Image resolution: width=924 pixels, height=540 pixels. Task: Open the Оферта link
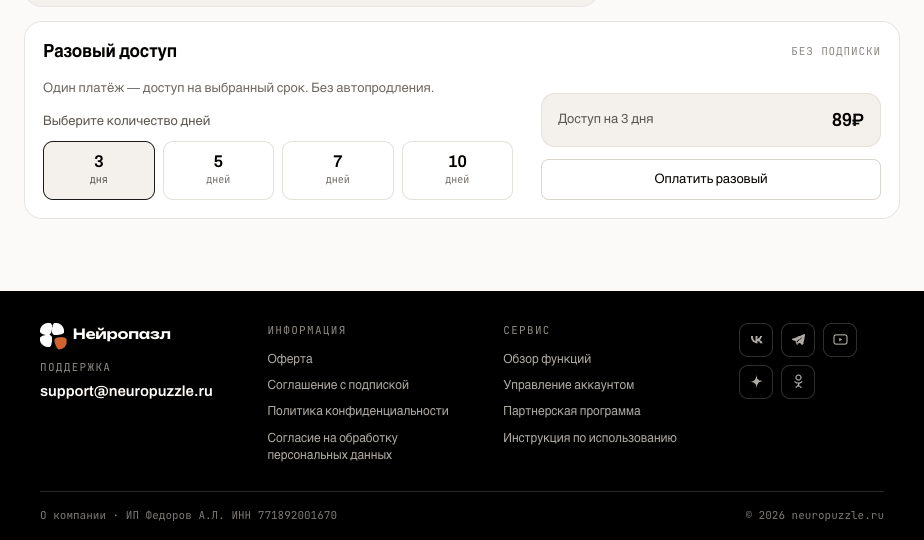point(290,358)
